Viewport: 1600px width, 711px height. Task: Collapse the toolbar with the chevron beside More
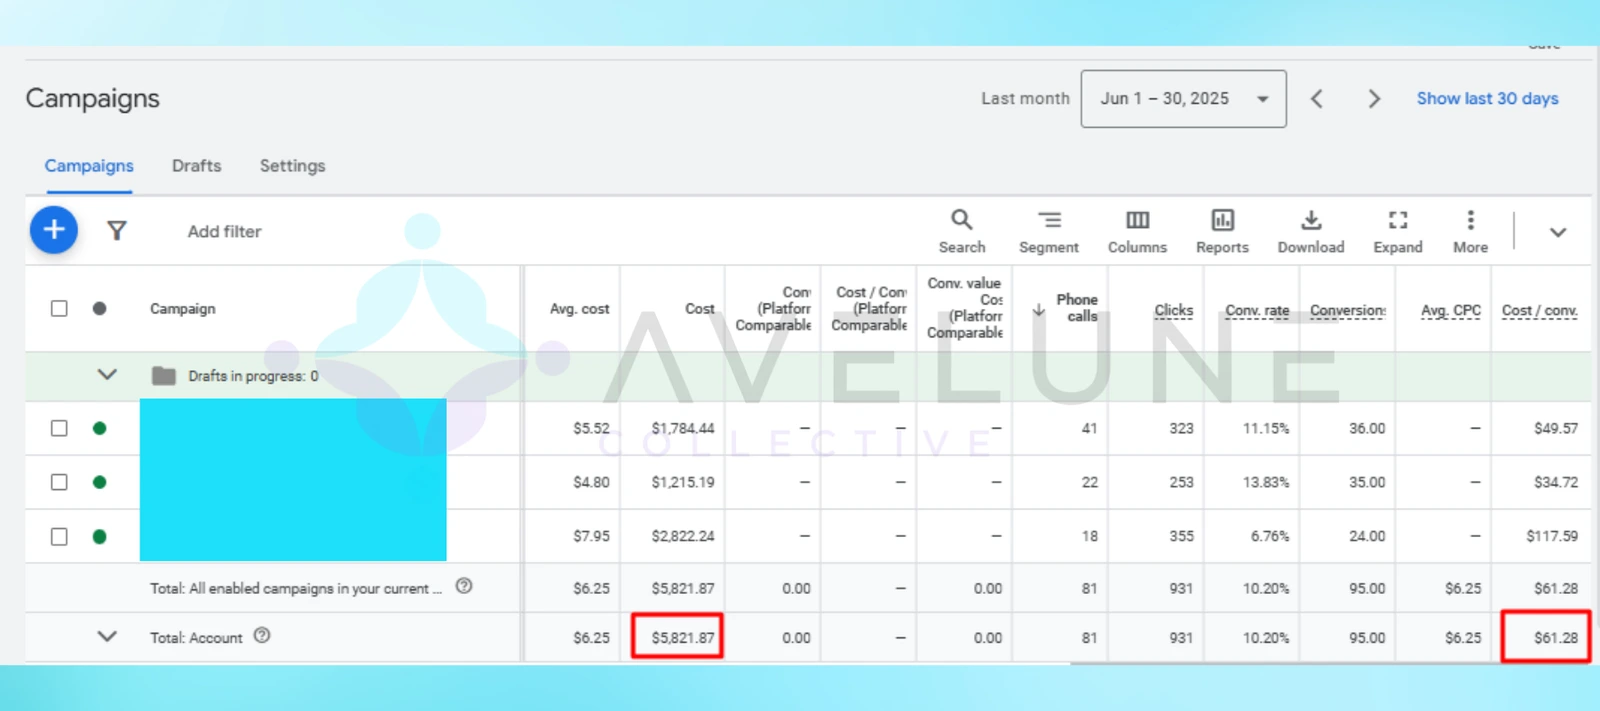(x=1558, y=232)
